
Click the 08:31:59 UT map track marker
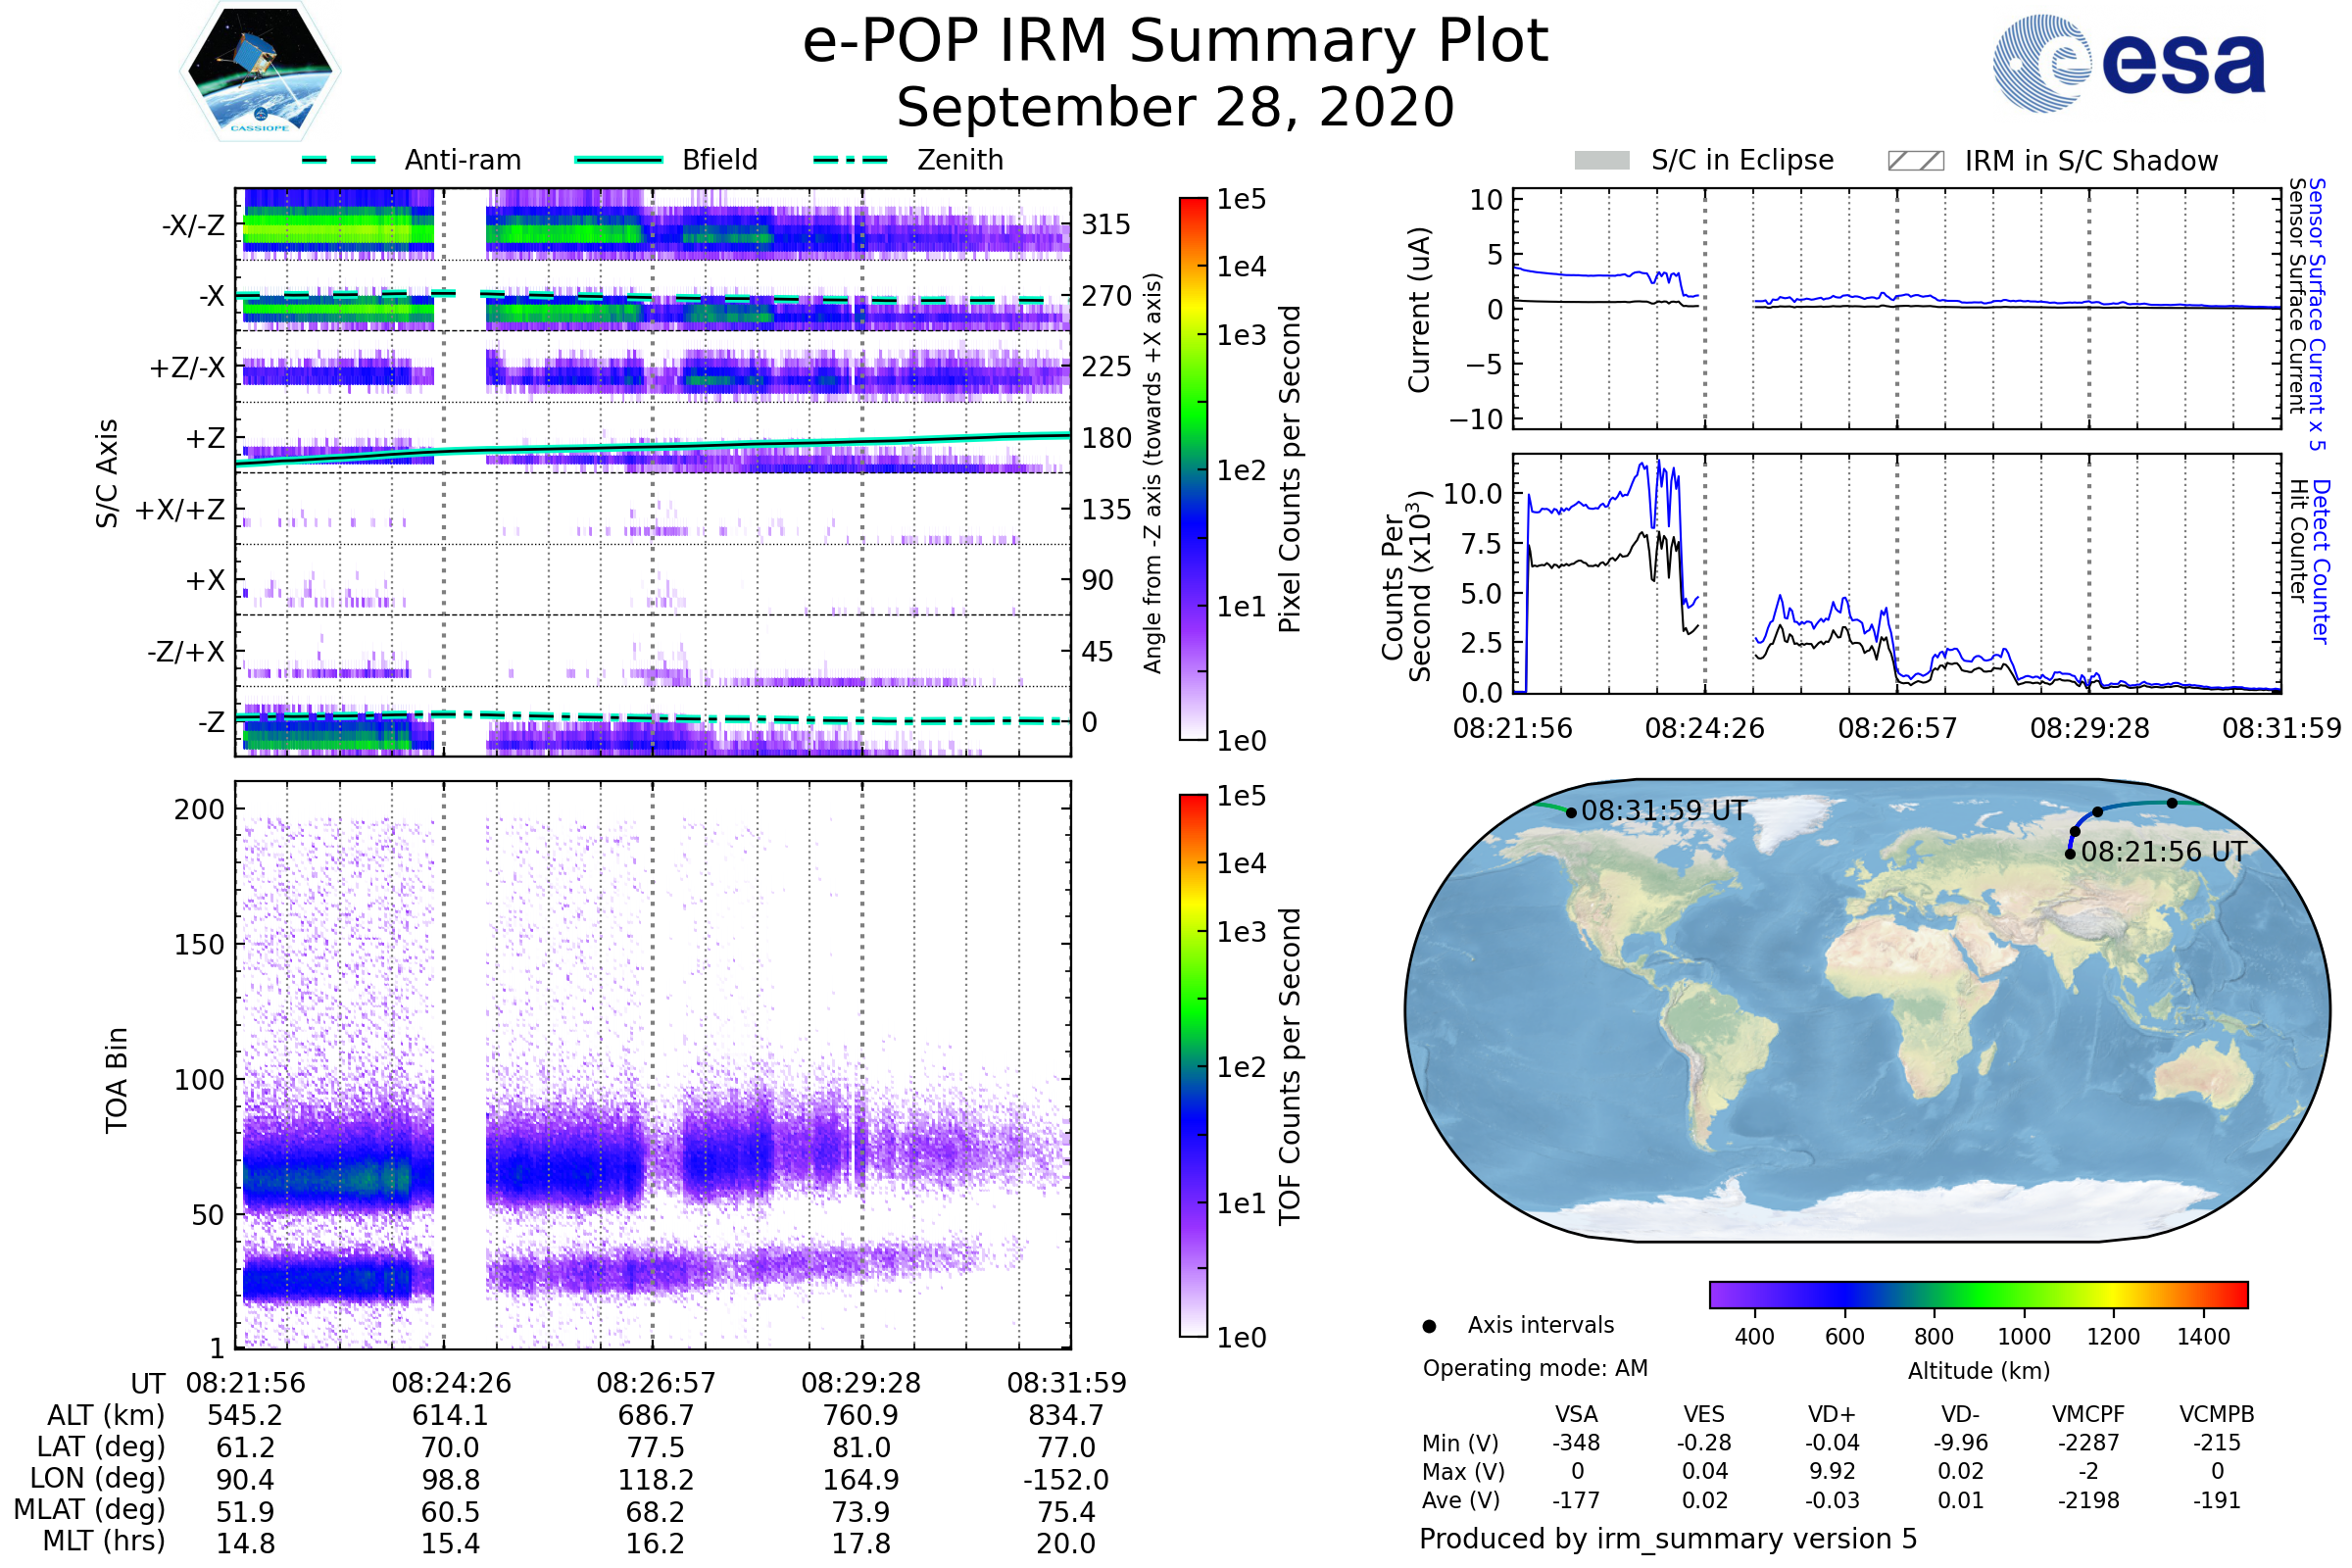(x=1571, y=813)
